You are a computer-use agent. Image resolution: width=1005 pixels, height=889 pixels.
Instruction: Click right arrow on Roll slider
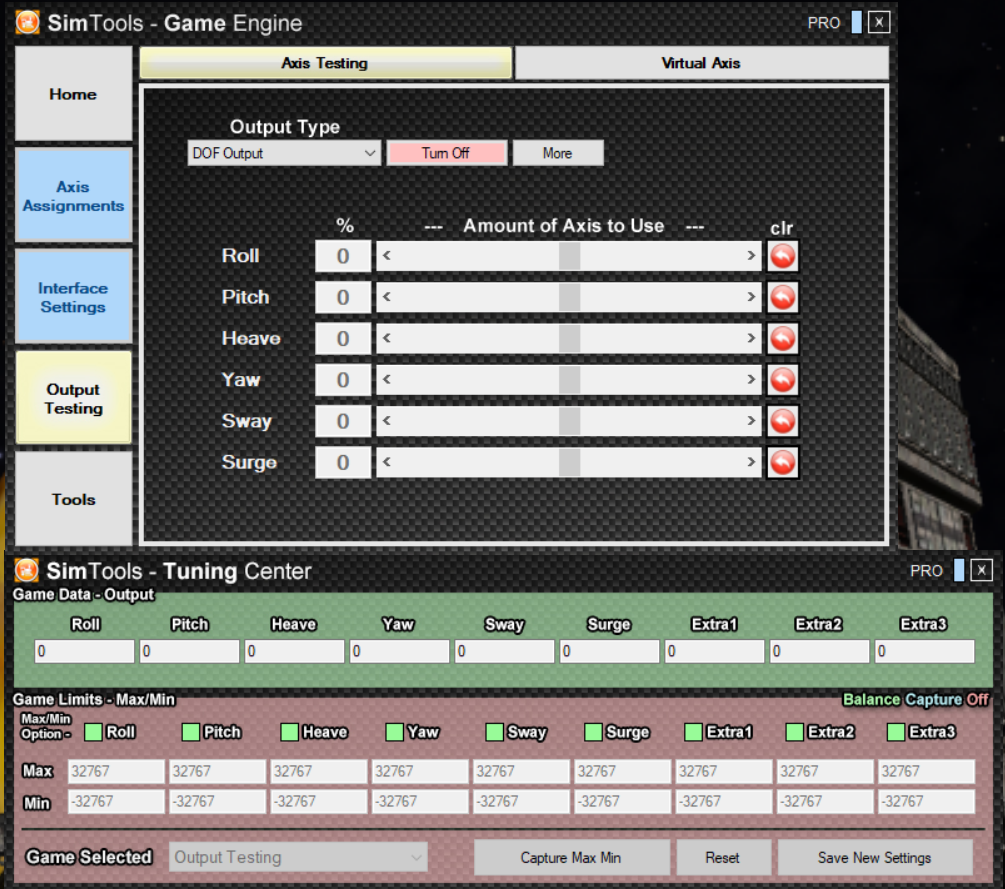coord(752,256)
